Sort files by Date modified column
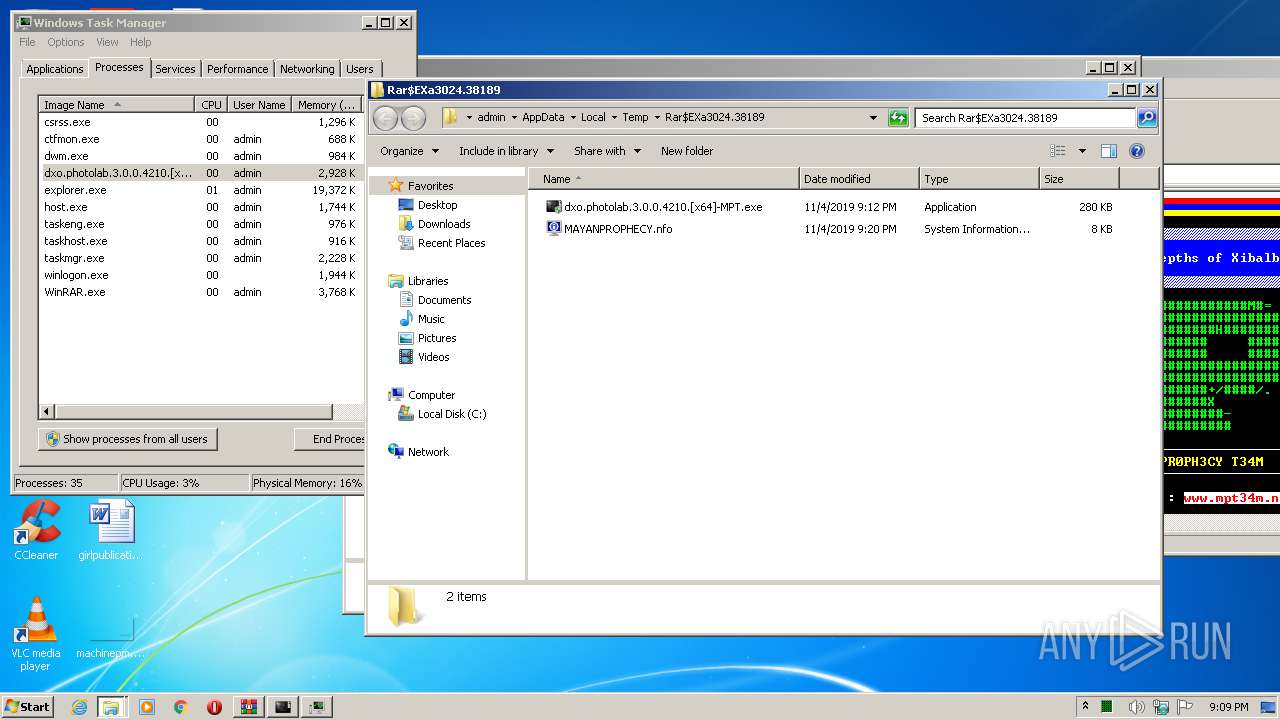The height and width of the screenshot is (720, 1280). pos(859,179)
